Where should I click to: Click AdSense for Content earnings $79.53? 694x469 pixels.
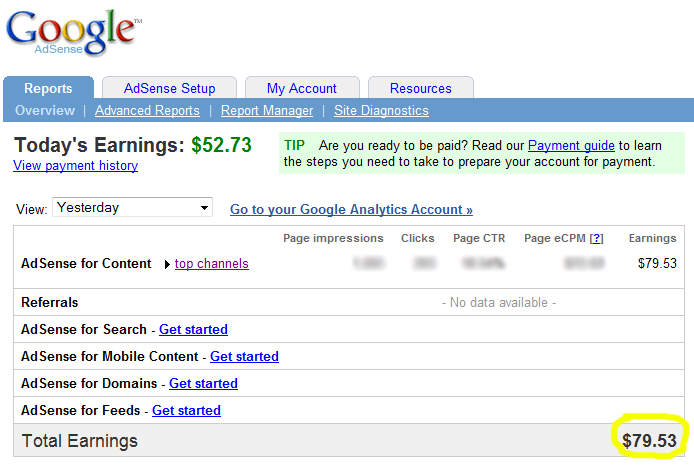657,263
